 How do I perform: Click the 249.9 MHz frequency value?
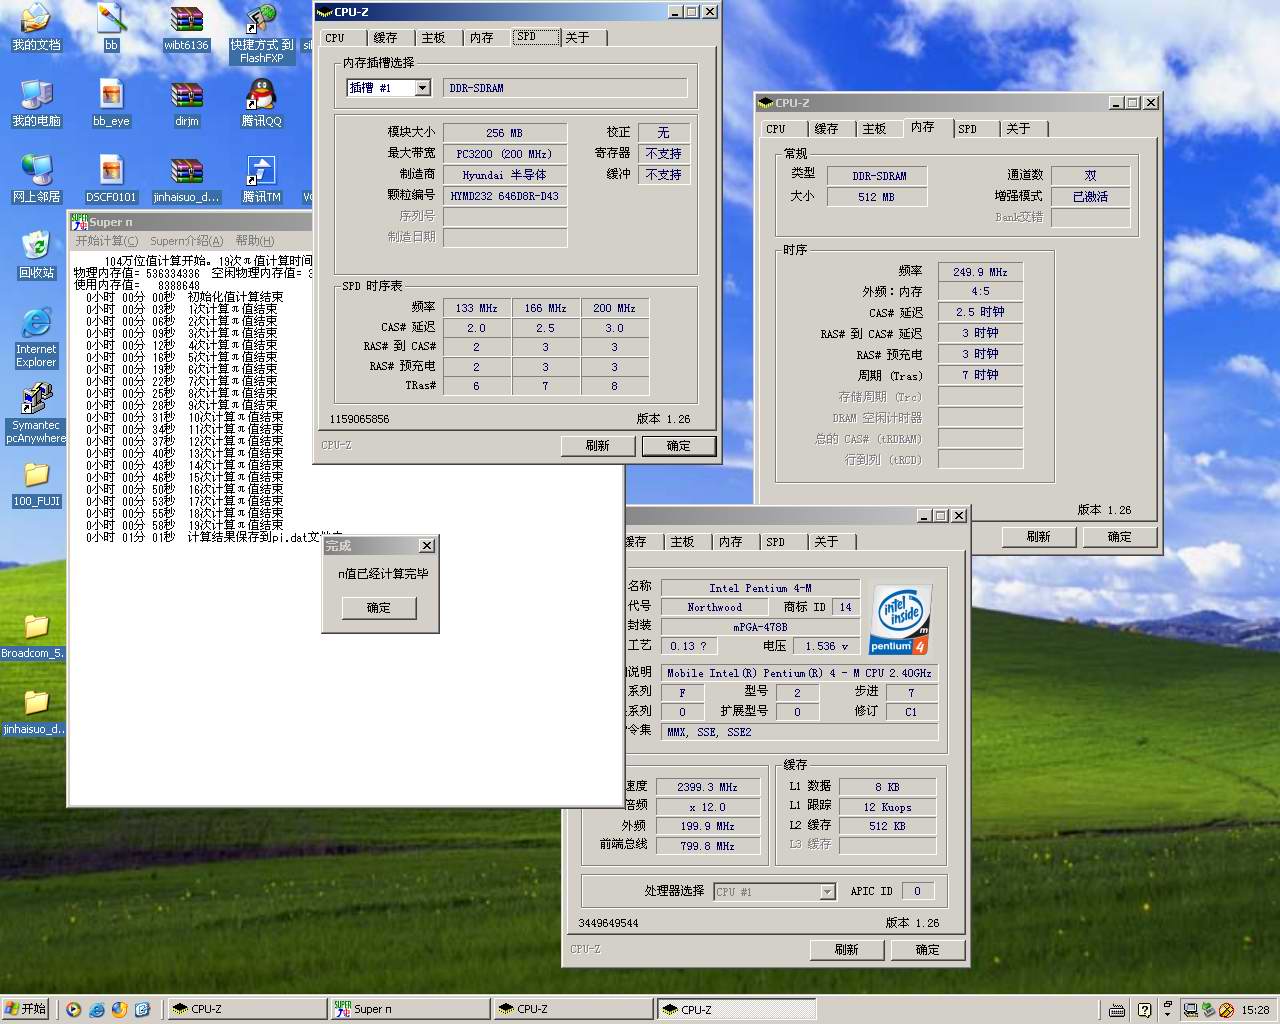pyautogui.click(x=980, y=272)
